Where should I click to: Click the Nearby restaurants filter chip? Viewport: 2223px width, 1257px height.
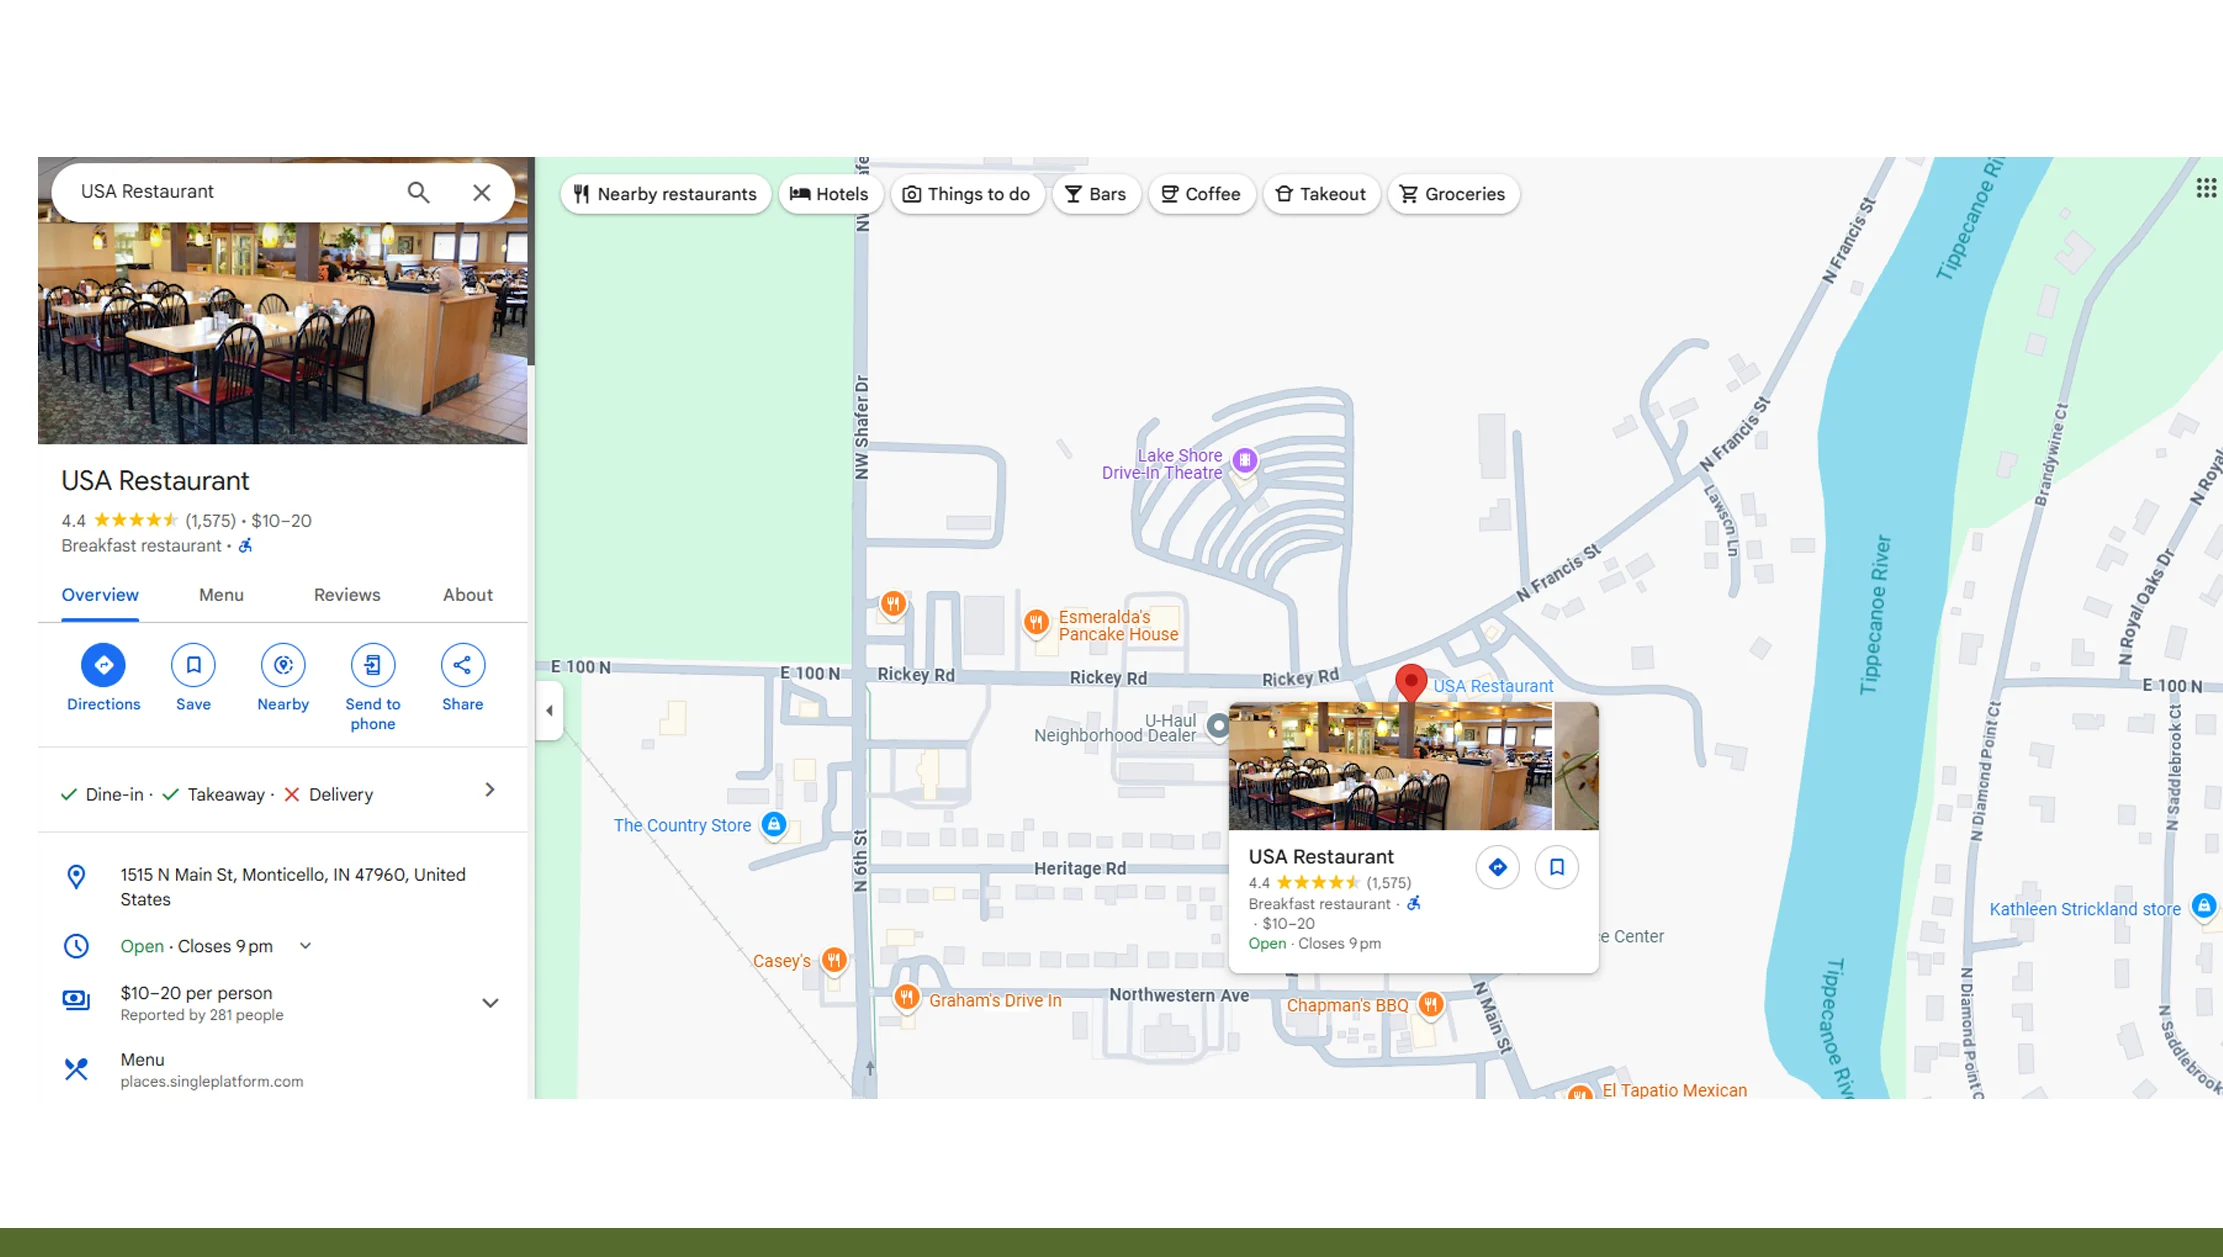tap(665, 194)
